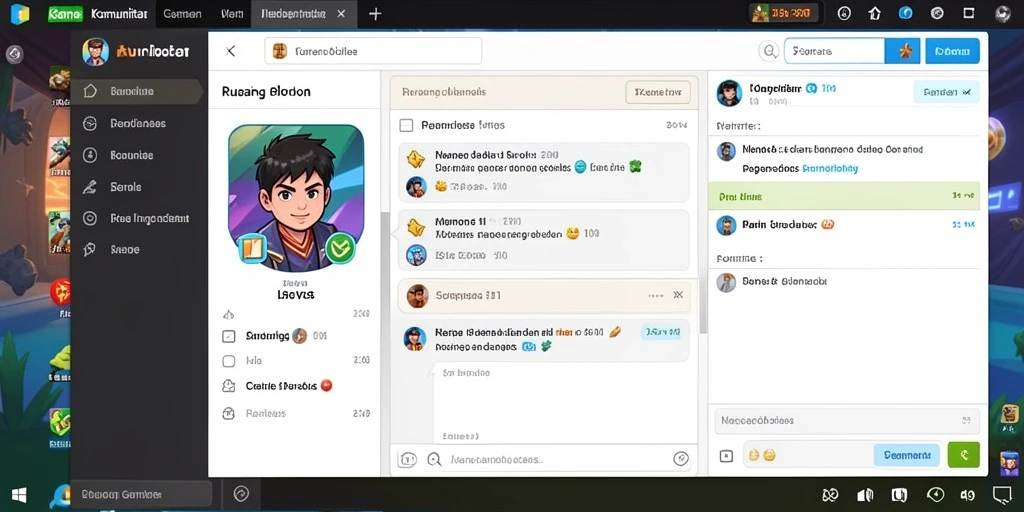
Task: Click the taskbar search box
Action: click(141, 494)
